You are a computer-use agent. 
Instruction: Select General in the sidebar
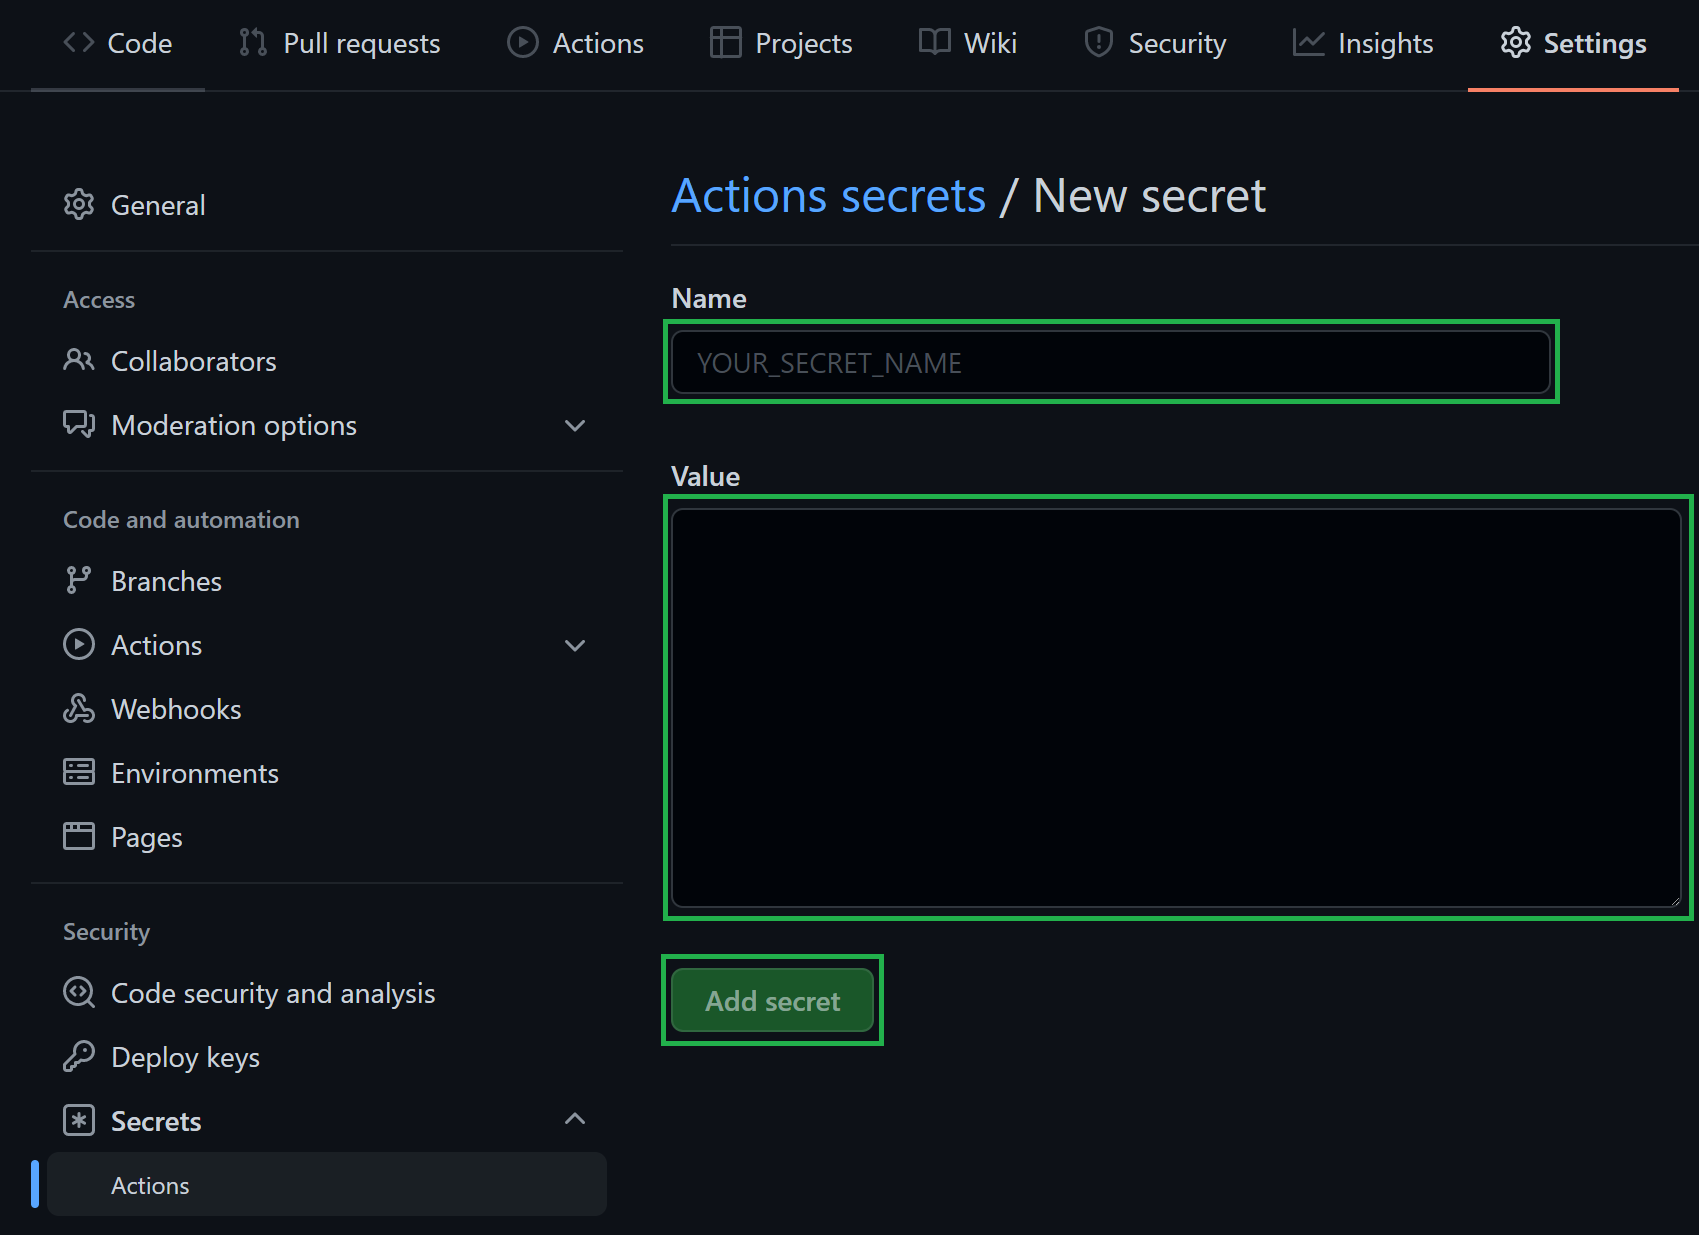click(158, 205)
